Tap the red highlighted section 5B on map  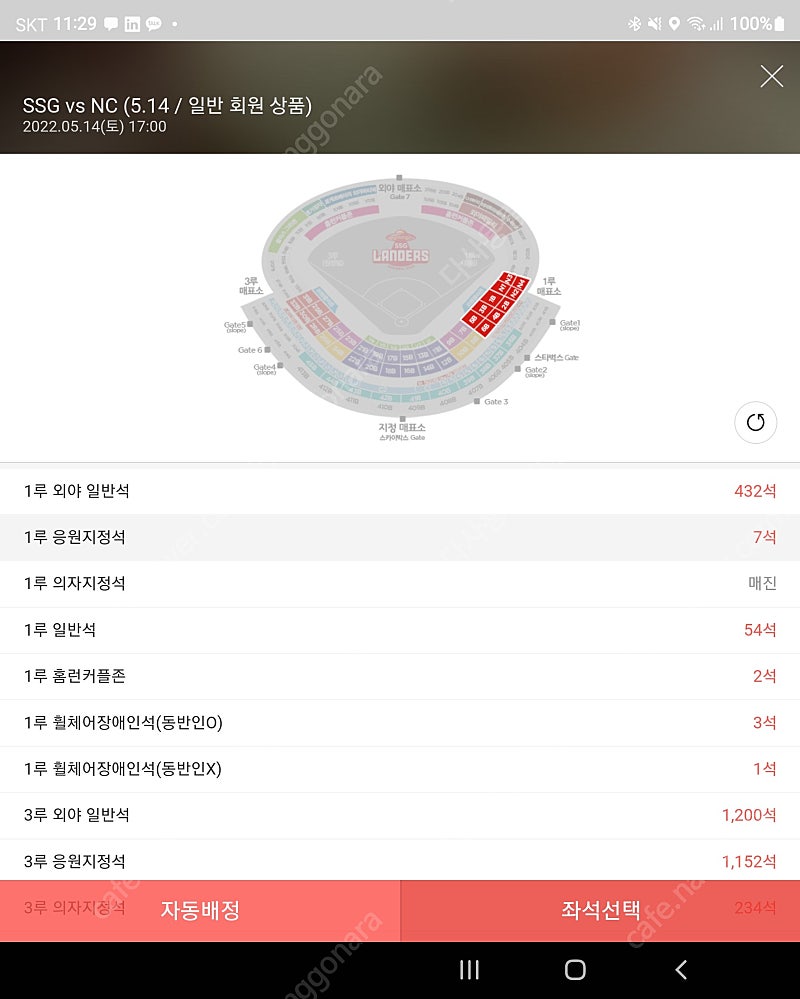(x=472, y=320)
